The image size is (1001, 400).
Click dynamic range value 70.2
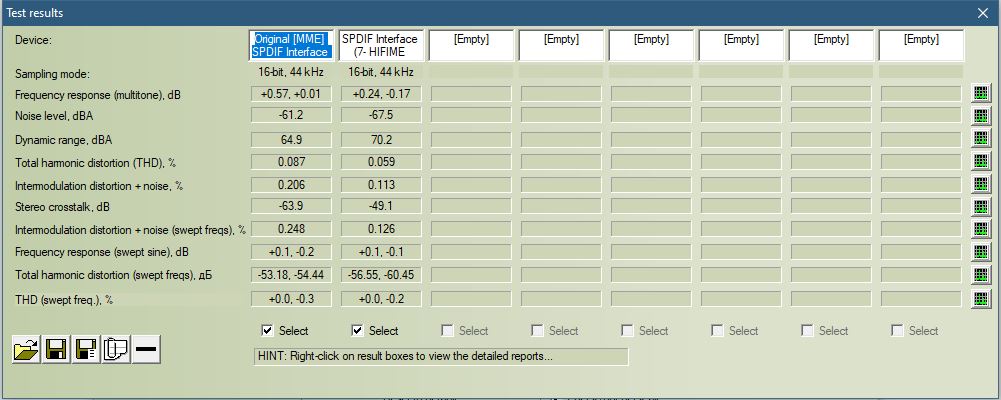(x=381, y=139)
